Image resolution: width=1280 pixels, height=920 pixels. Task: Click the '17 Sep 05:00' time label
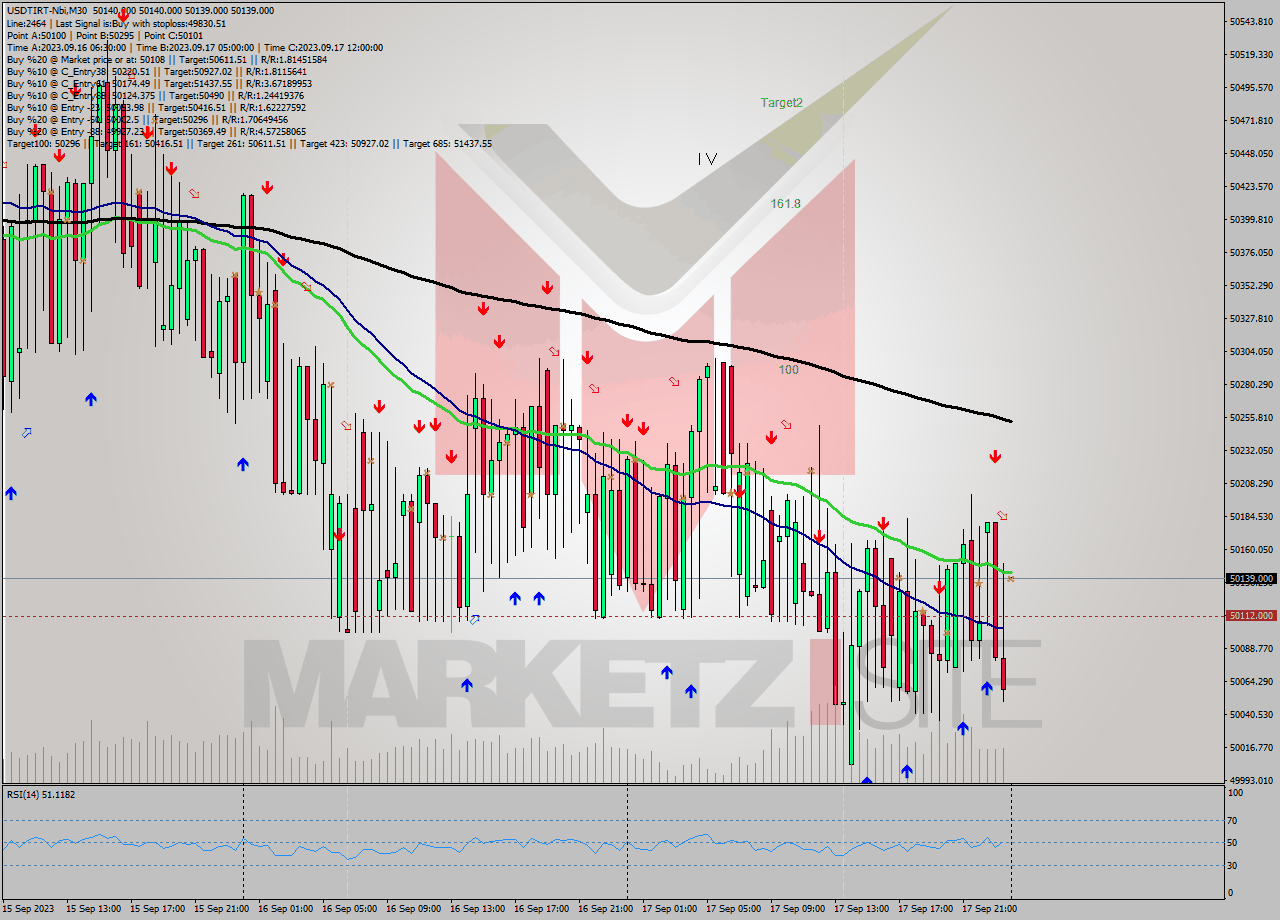[x=733, y=909]
